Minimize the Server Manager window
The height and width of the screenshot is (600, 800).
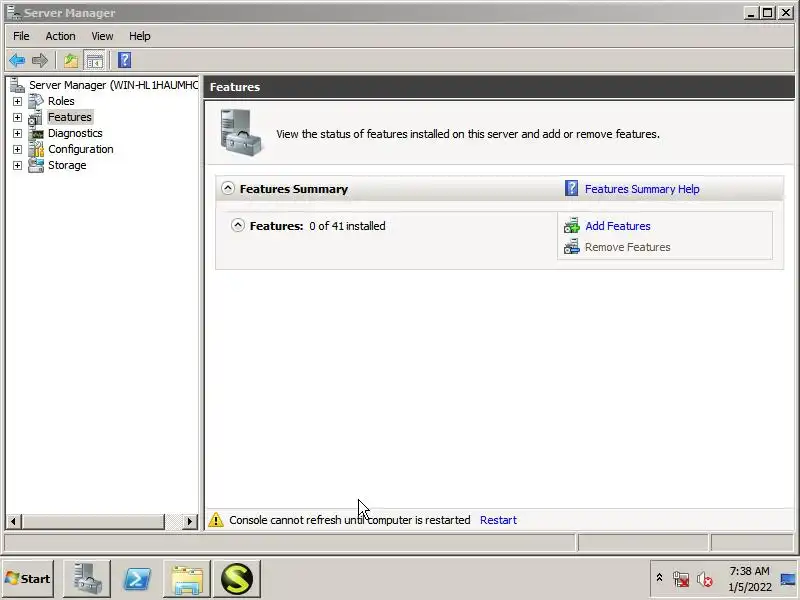pos(751,13)
